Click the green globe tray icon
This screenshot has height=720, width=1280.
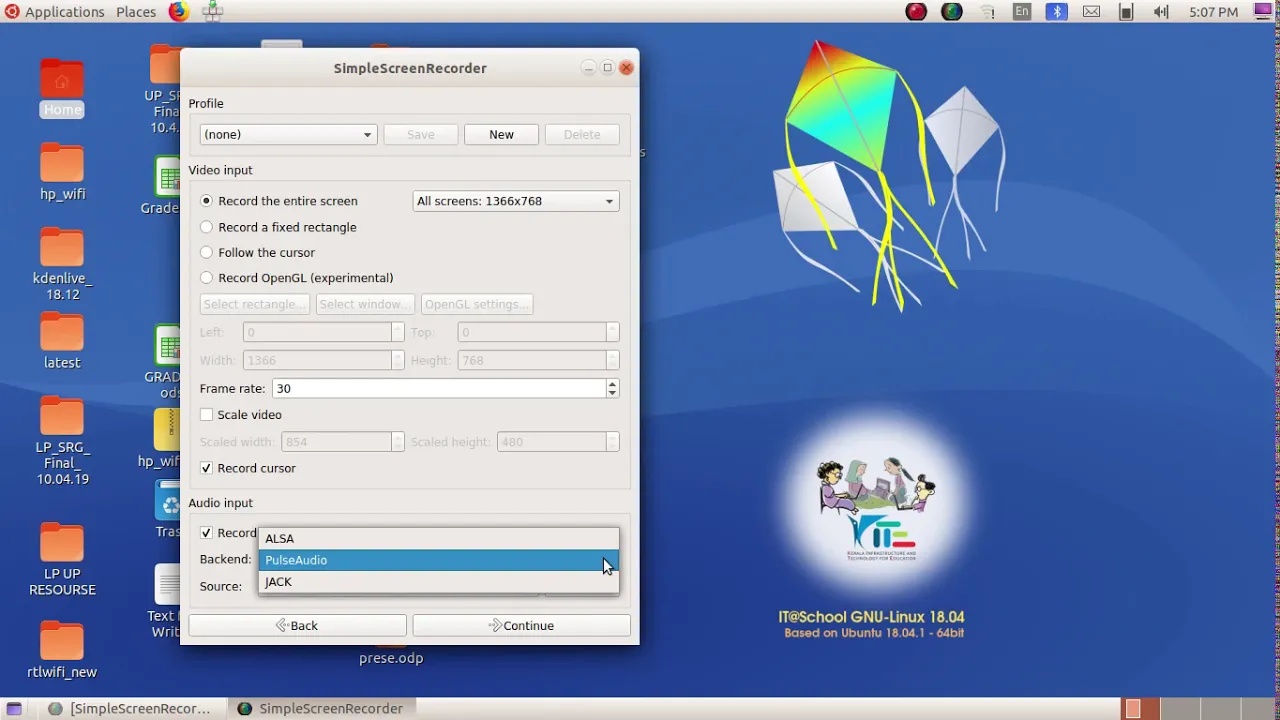tap(952, 12)
